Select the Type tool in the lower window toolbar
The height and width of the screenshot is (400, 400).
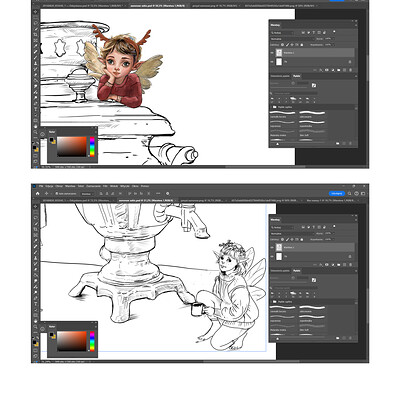(x=36, y=303)
